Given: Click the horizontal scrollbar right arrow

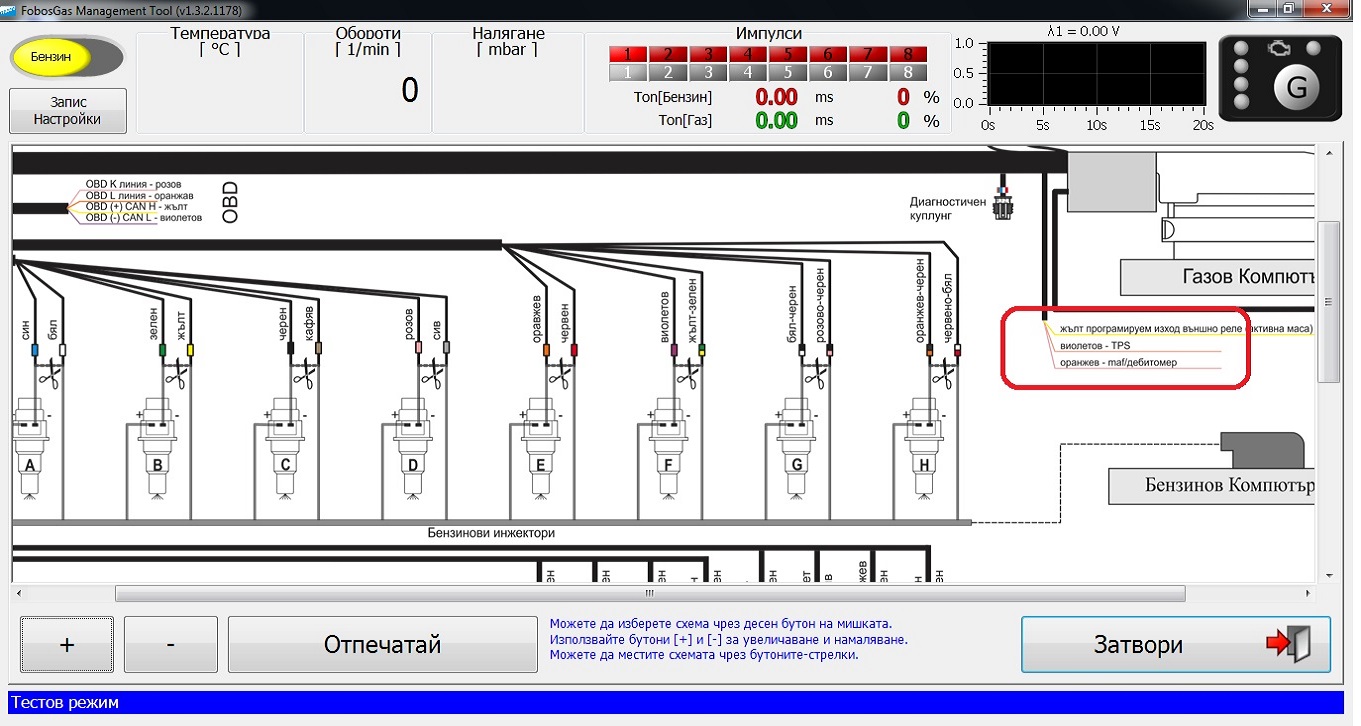Looking at the screenshot, I should point(1307,593).
